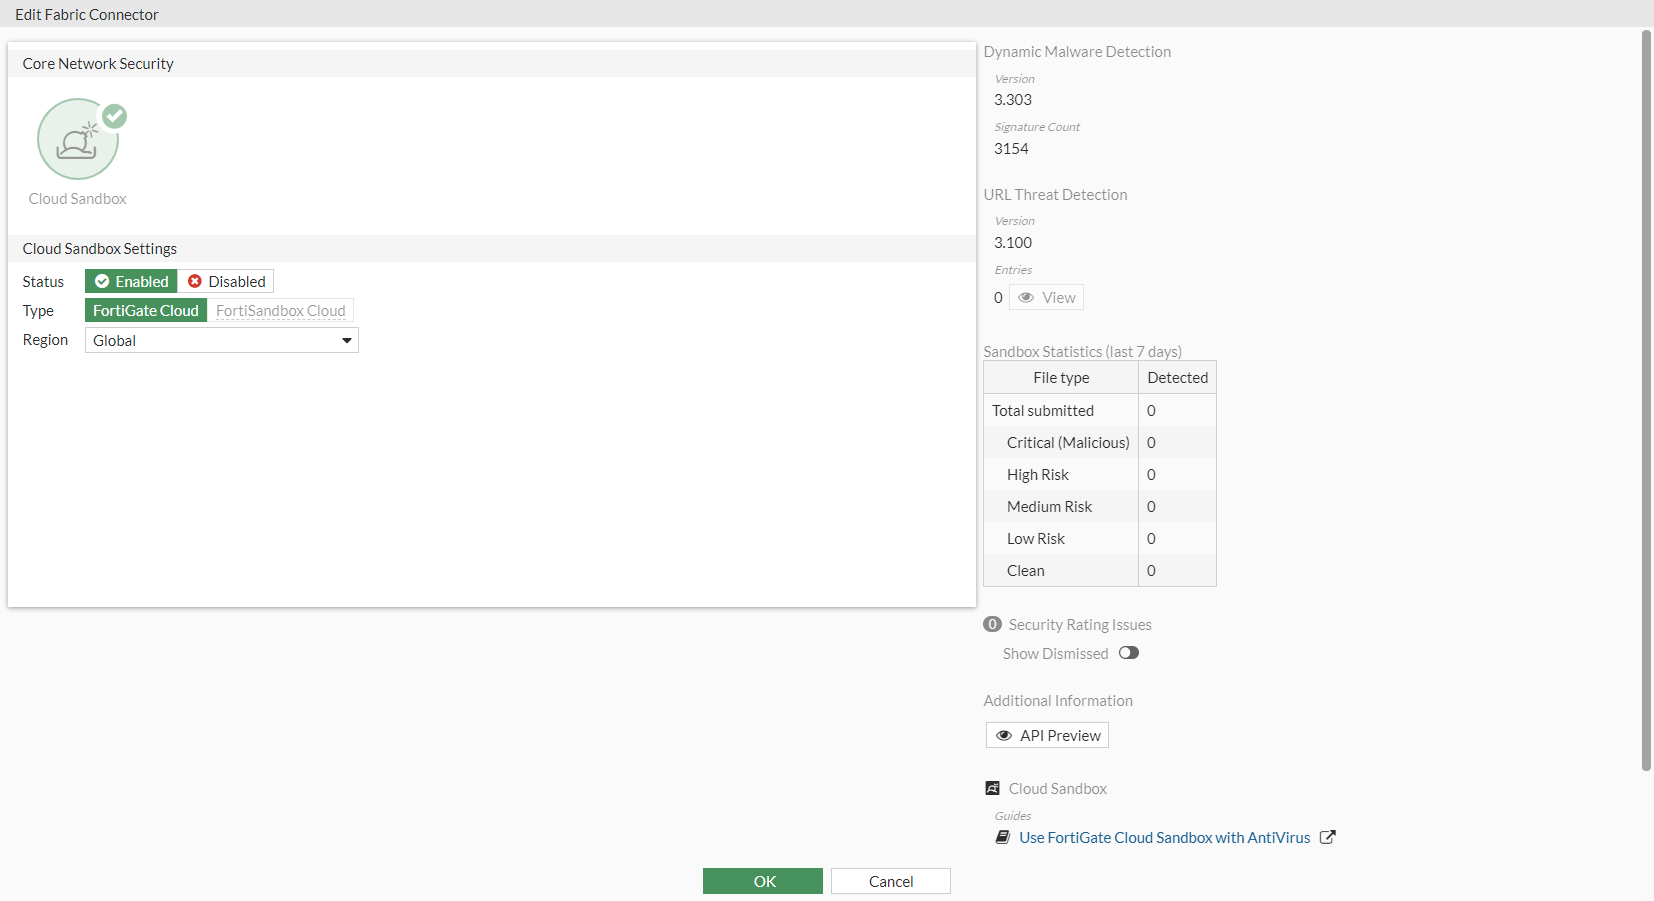Click the eye icon next to Entries View
1654x901 pixels.
1026,298
